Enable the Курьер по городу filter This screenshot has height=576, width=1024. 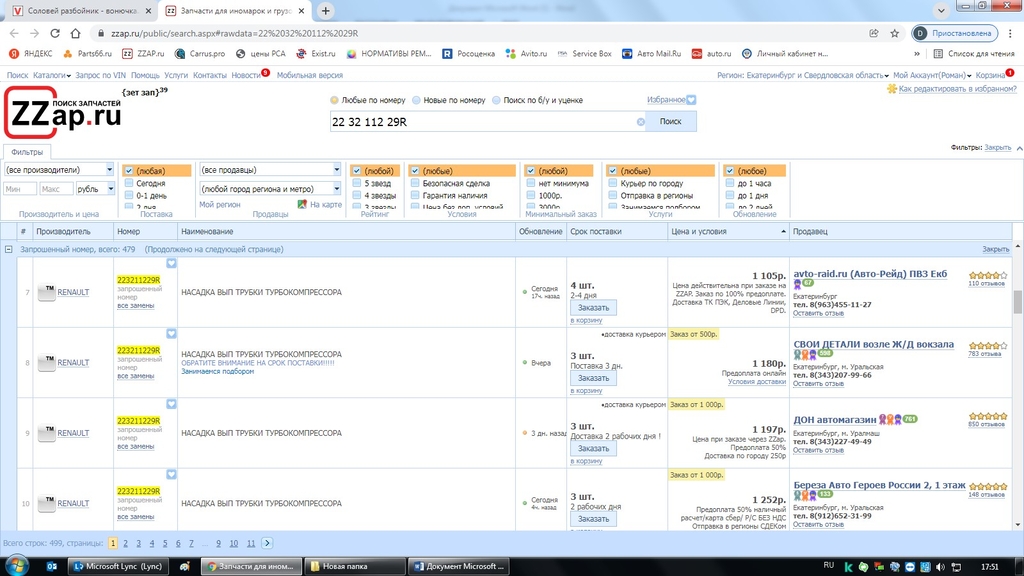tap(613, 184)
